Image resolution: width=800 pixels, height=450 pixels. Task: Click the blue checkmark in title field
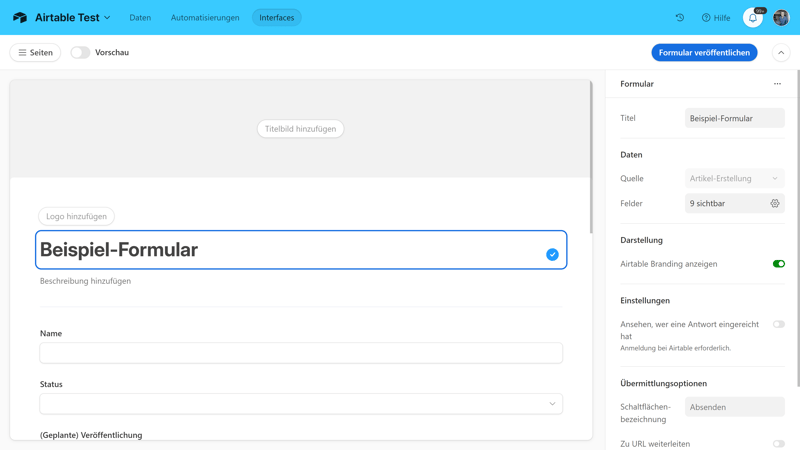click(552, 255)
